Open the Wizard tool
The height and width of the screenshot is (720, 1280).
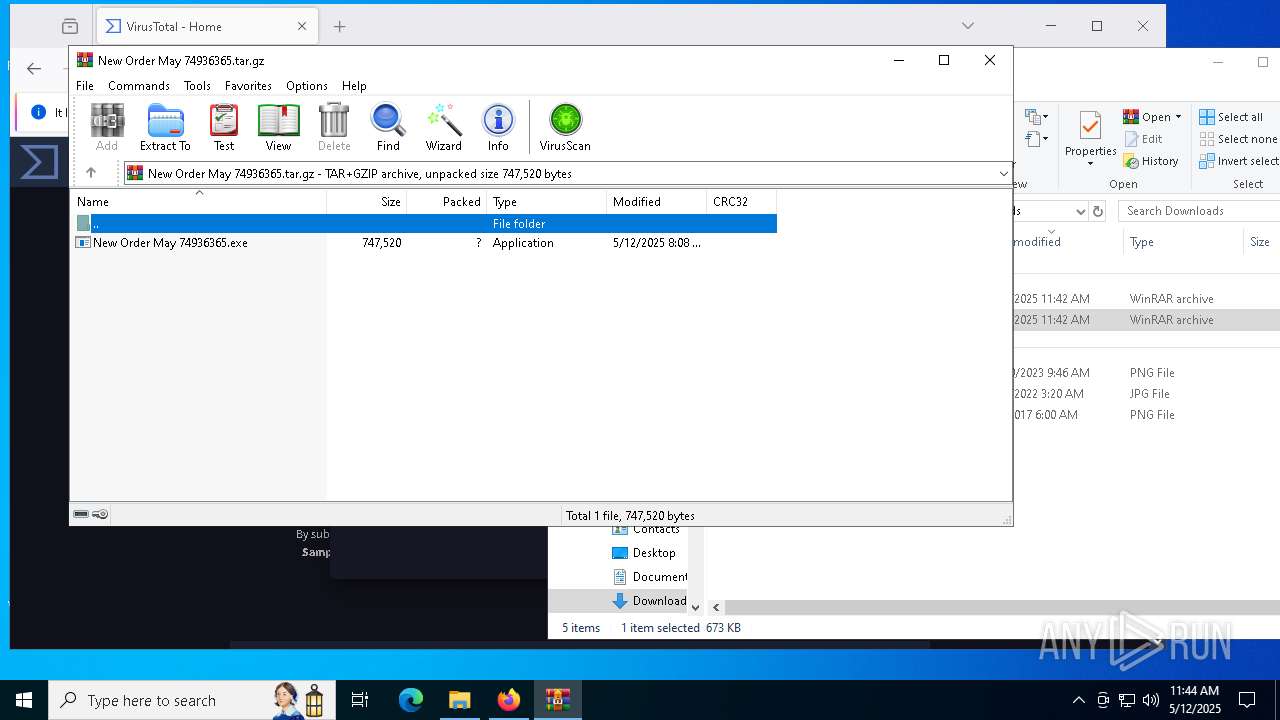click(x=443, y=127)
